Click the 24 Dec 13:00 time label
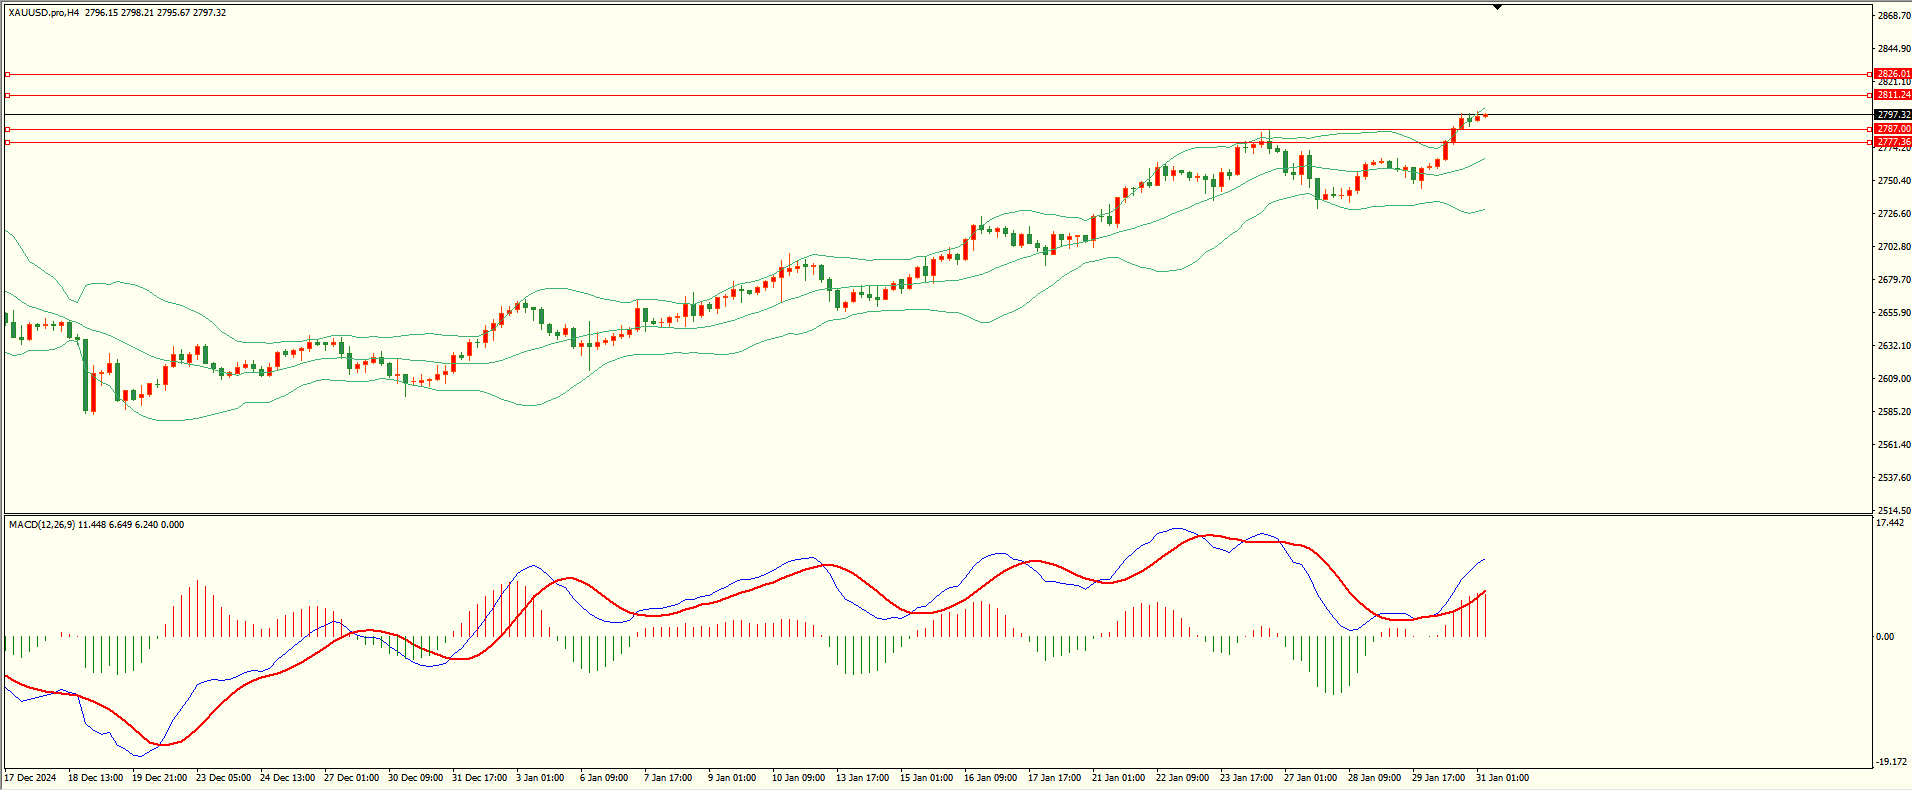Viewport: 1912px width, 791px height. [x=288, y=778]
